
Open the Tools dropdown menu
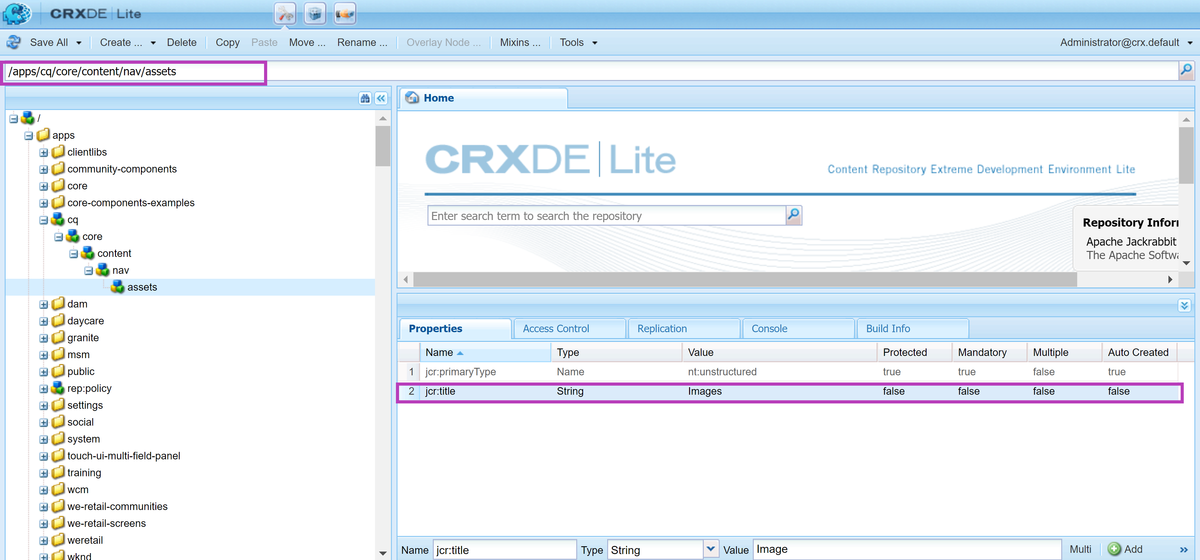[x=578, y=42]
